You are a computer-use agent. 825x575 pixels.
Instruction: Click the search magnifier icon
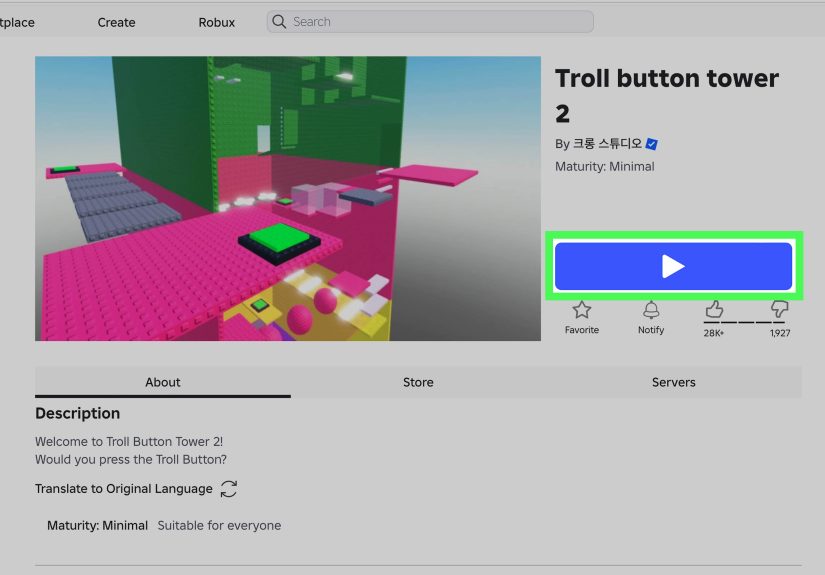pos(279,22)
